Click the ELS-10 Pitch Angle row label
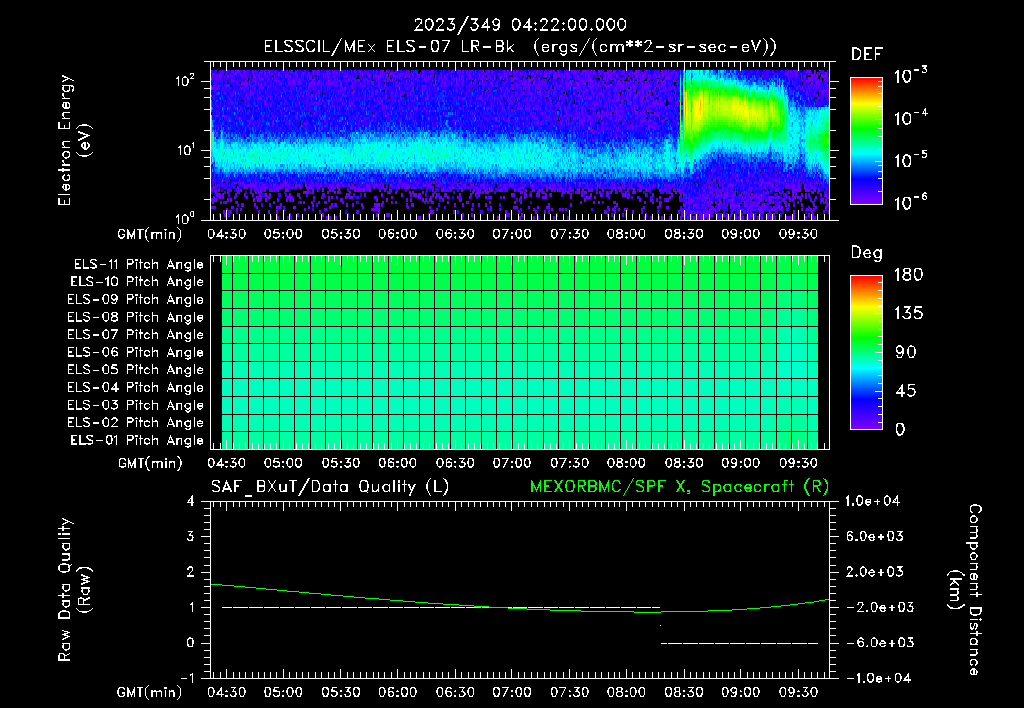The width and height of the screenshot is (1024, 708). (x=137, y=282)
